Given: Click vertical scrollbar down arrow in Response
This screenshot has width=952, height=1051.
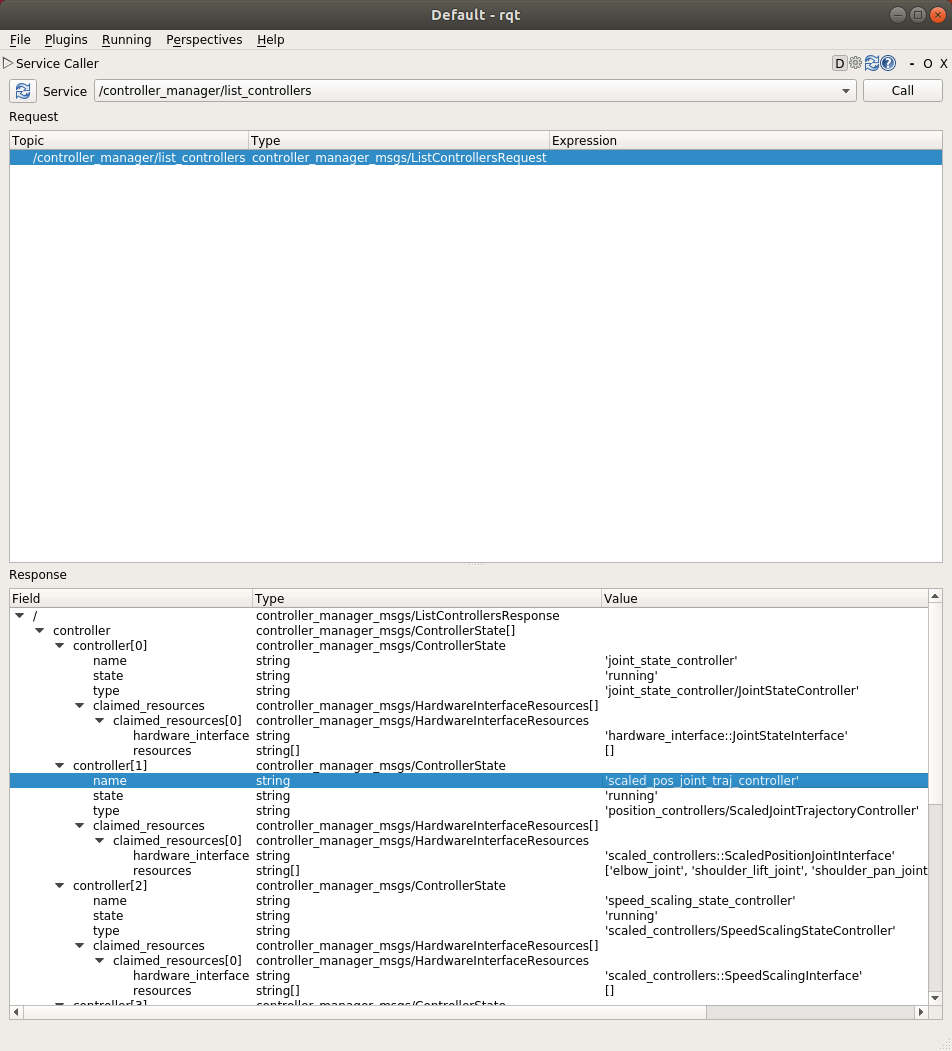Looking at the screenshot, I should point(935,998).
